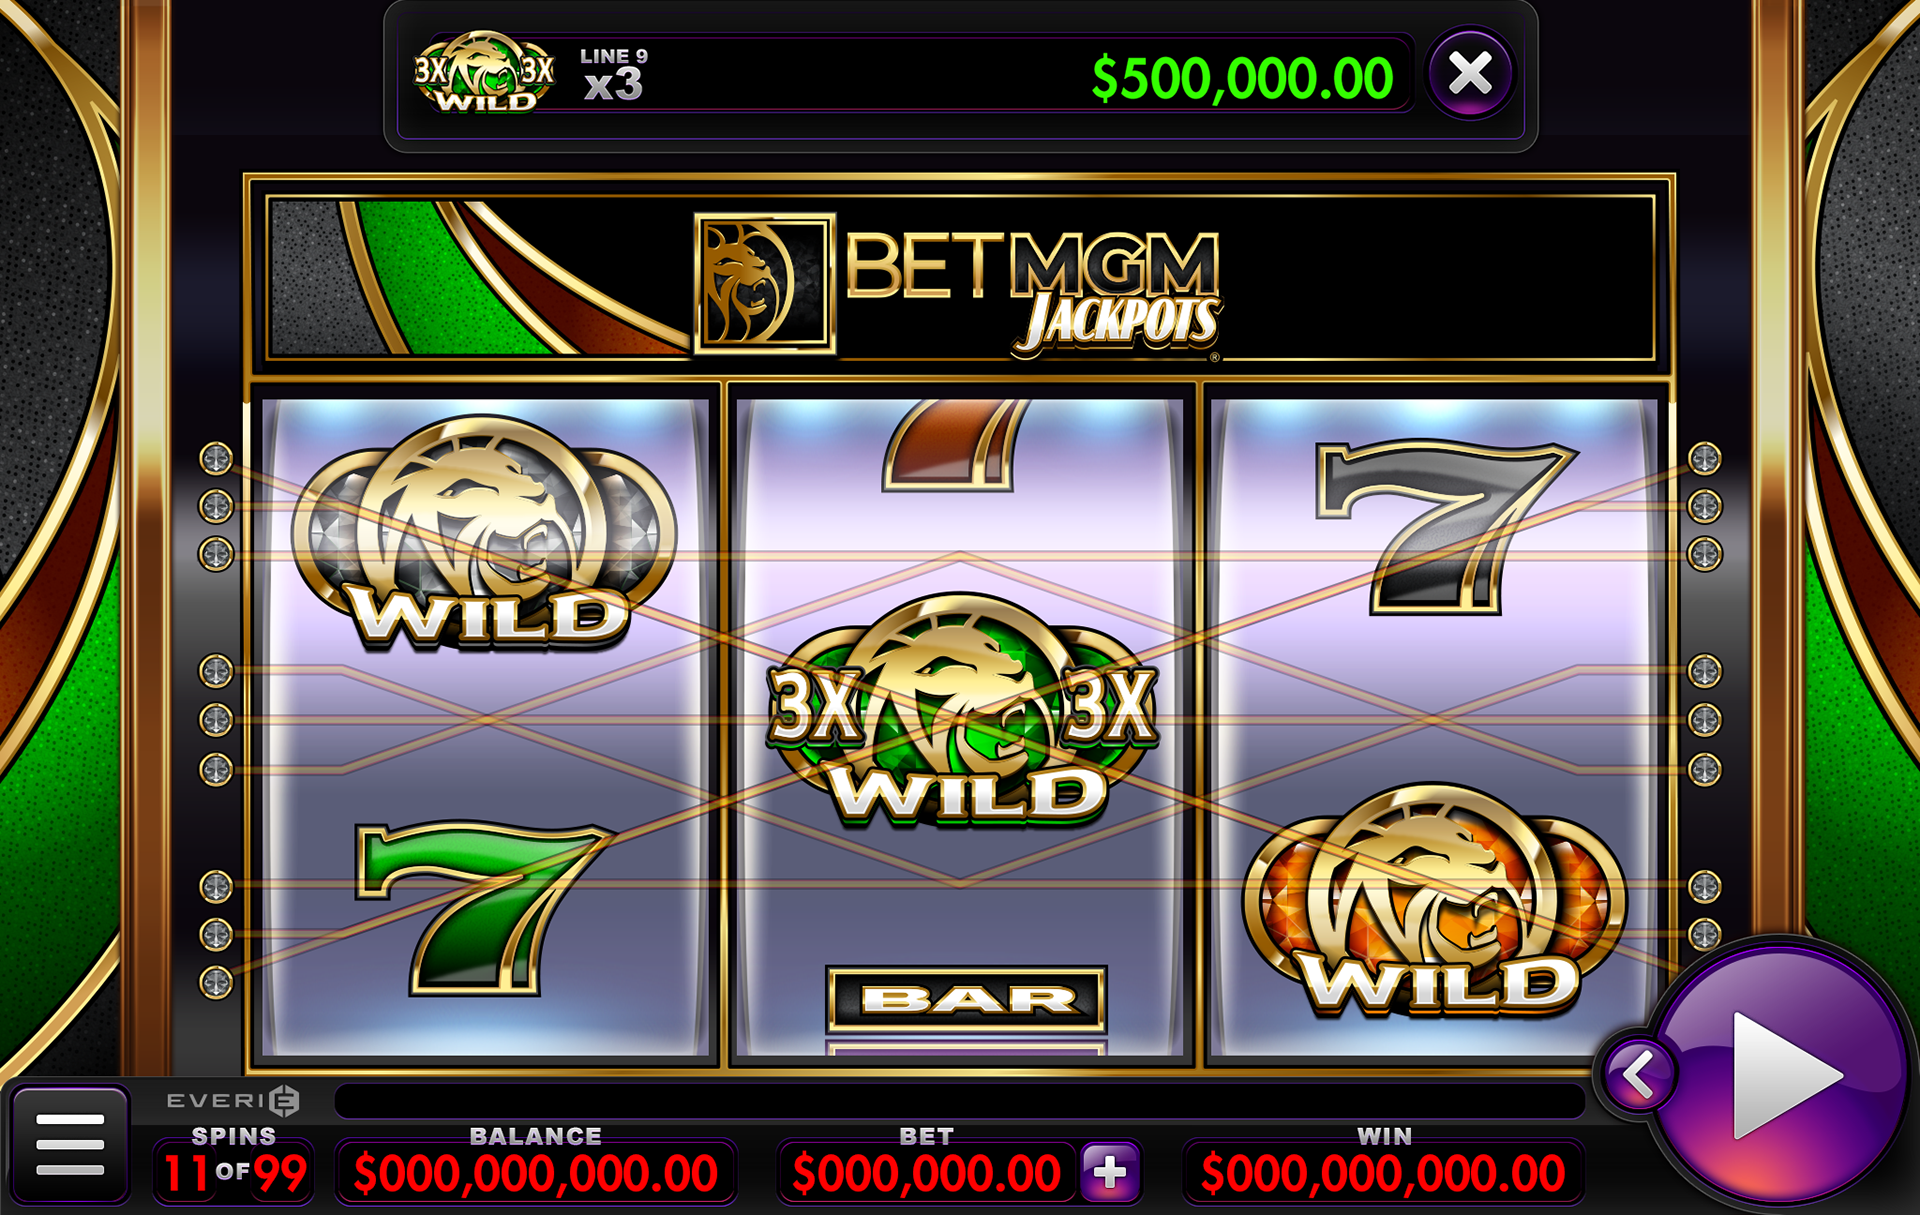Viewport: 1920px width, 1215px height.
Task: Click the orange Wild lion symbol on third reel
Action: click(1435, 901)
